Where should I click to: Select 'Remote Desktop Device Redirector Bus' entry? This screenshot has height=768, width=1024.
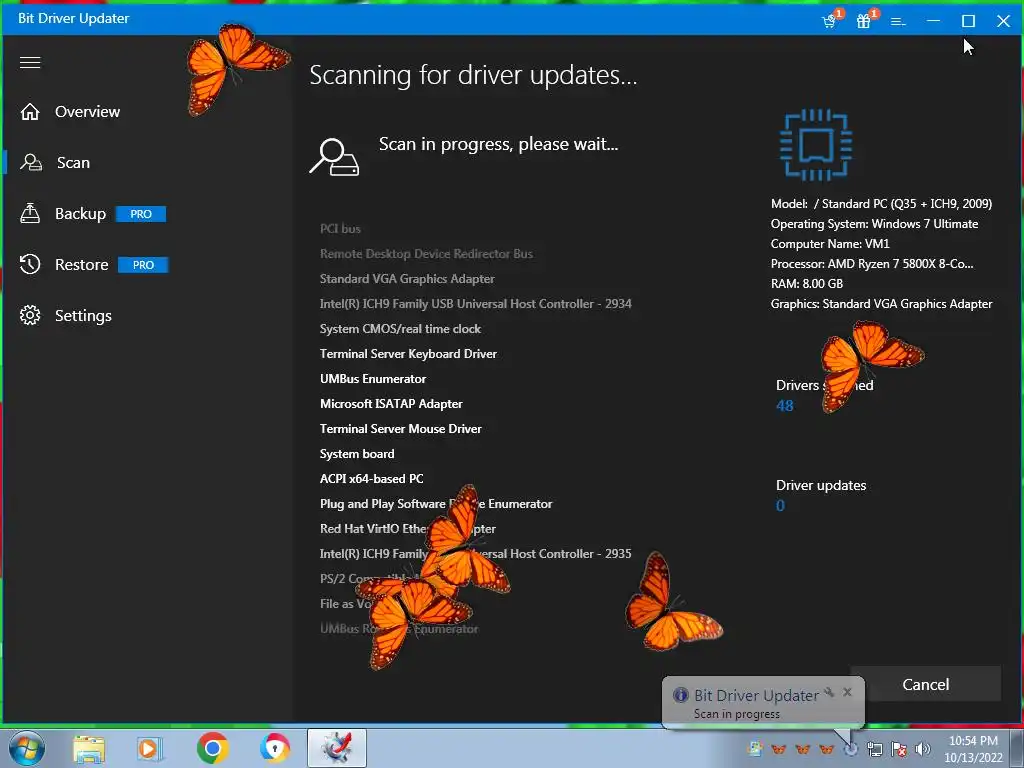click(426, 253)
